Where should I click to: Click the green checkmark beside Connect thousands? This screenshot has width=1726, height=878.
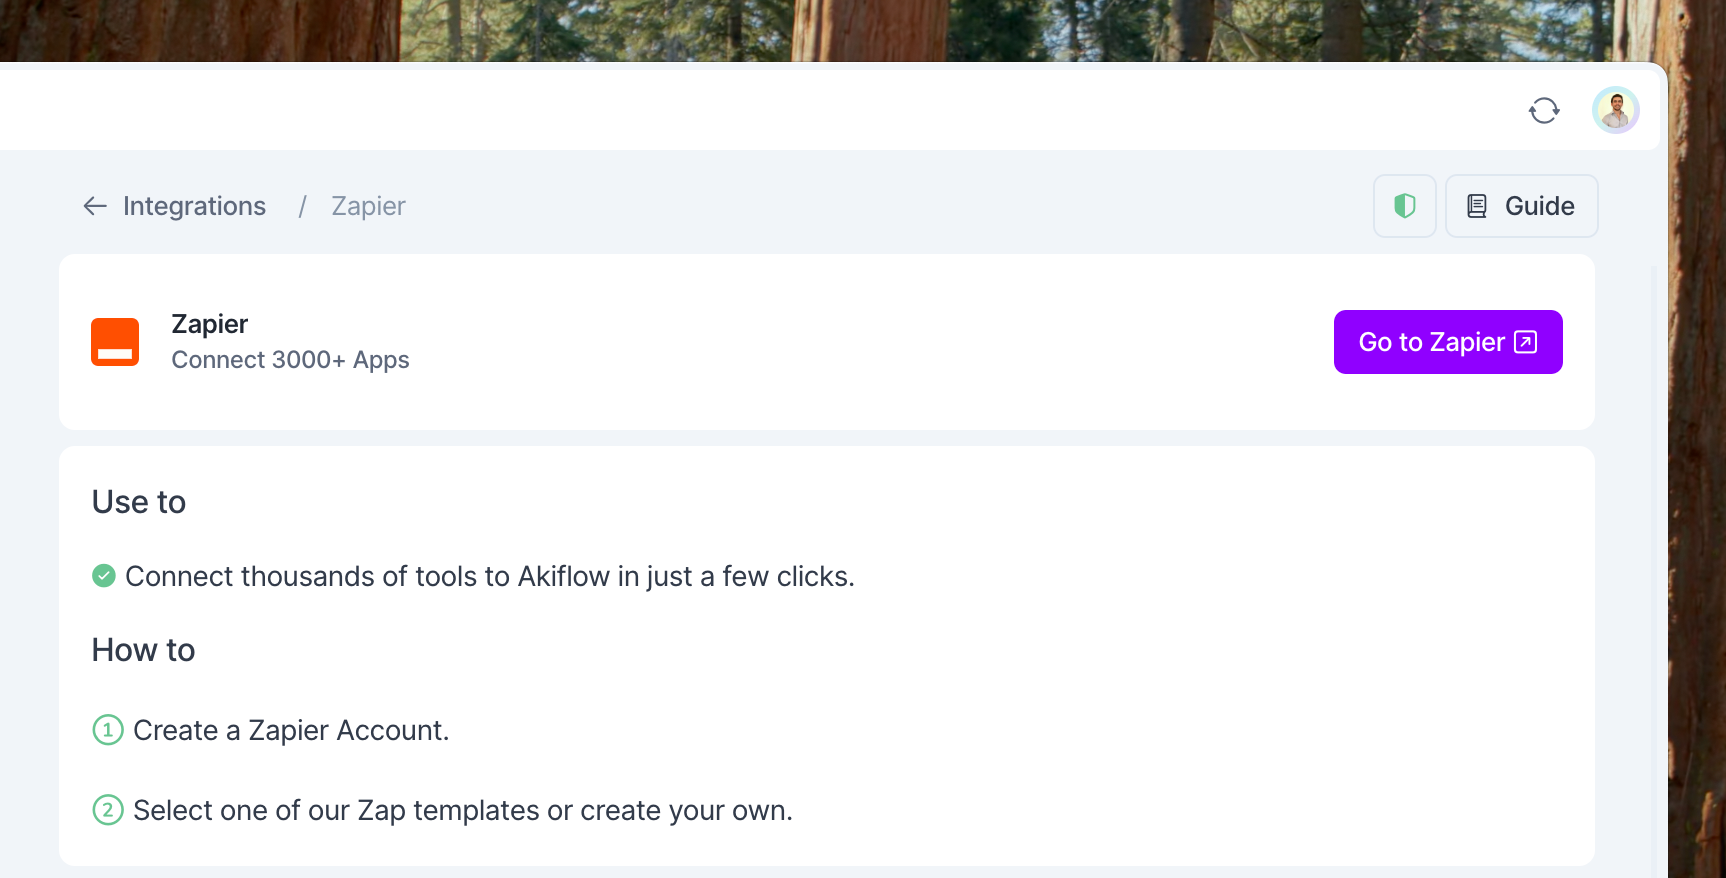104,576
